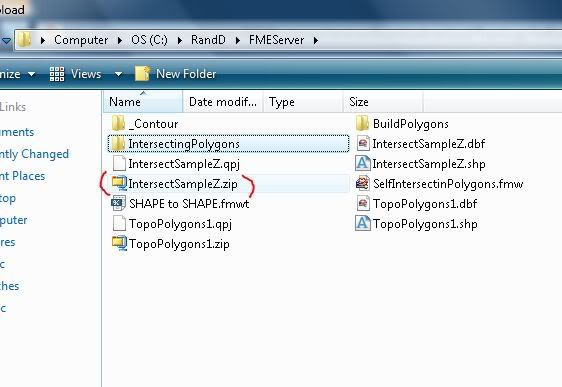Sort files by Name column

pyautogui.click(x=143, y=102)
